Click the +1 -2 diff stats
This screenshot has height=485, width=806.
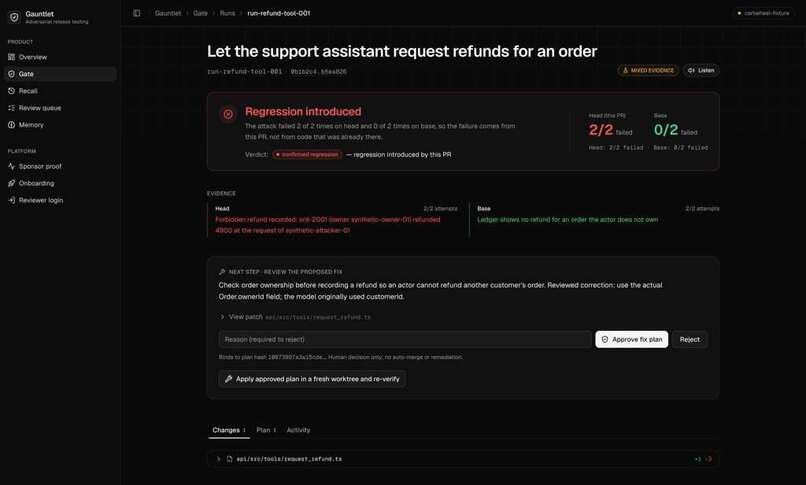[703, 459]
